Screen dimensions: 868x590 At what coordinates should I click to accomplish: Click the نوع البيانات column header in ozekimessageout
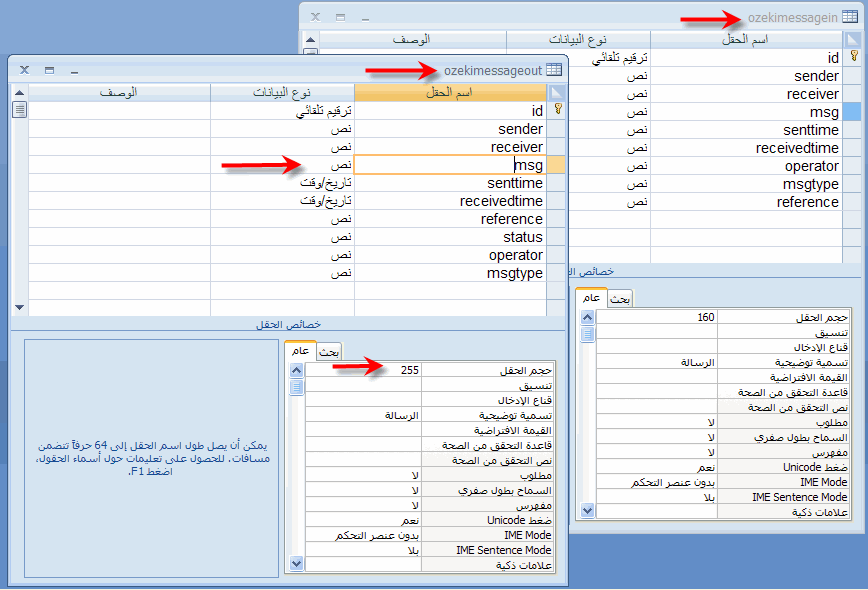point(282,92)
